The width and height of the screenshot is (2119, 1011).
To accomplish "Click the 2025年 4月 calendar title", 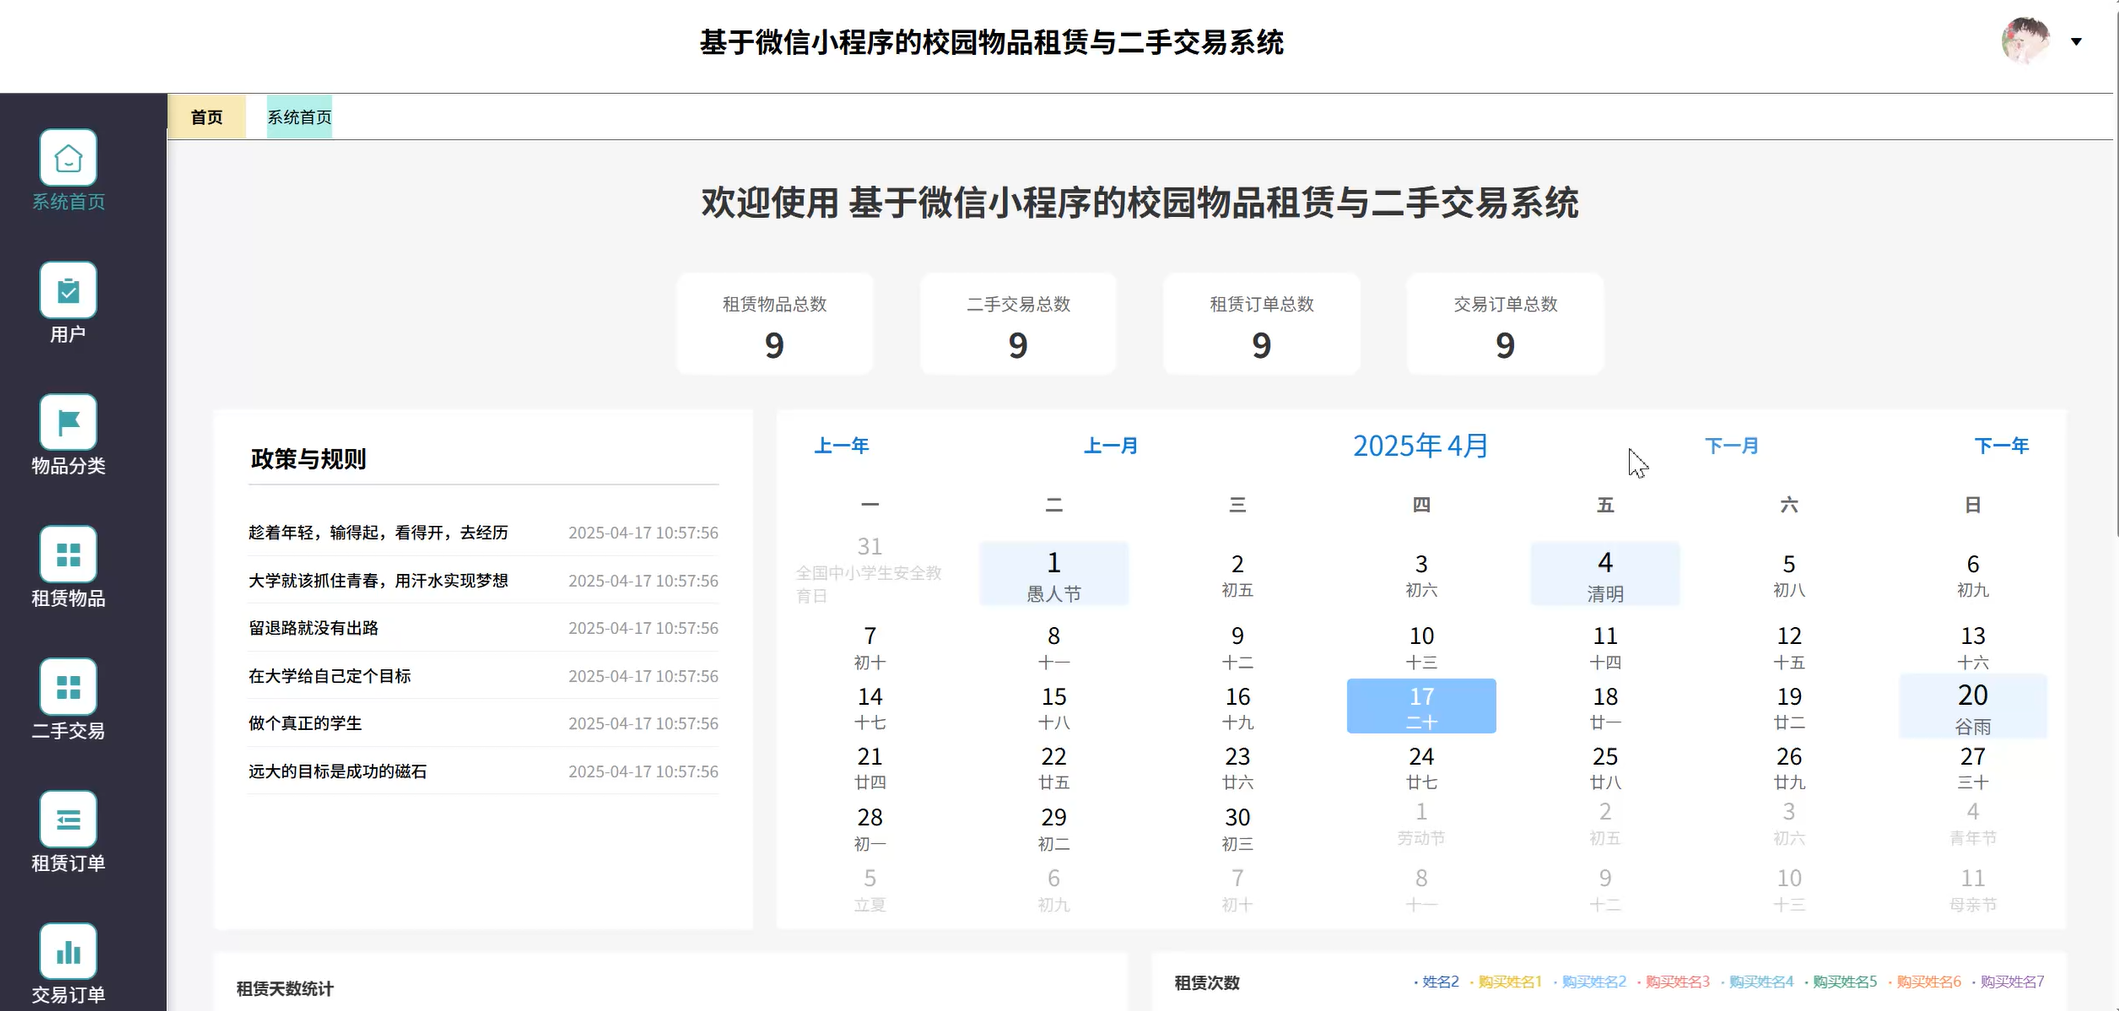I will [x=1421, y=446].
